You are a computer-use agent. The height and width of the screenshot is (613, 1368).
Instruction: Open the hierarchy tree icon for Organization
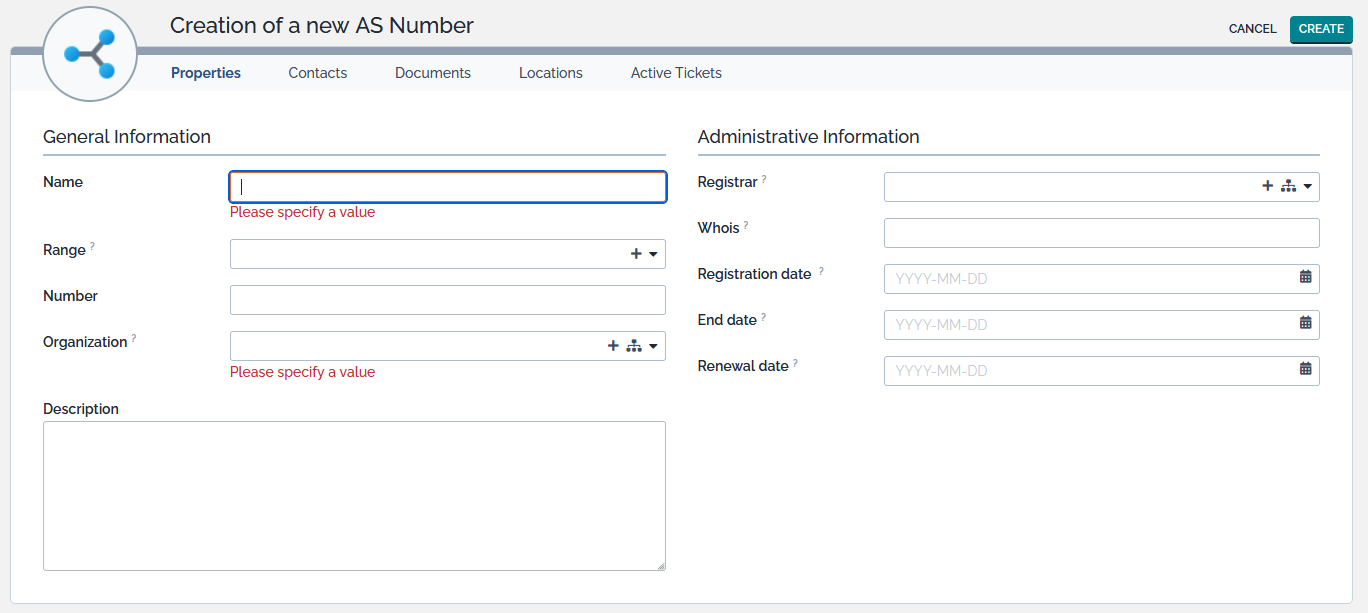pos(633,346)
